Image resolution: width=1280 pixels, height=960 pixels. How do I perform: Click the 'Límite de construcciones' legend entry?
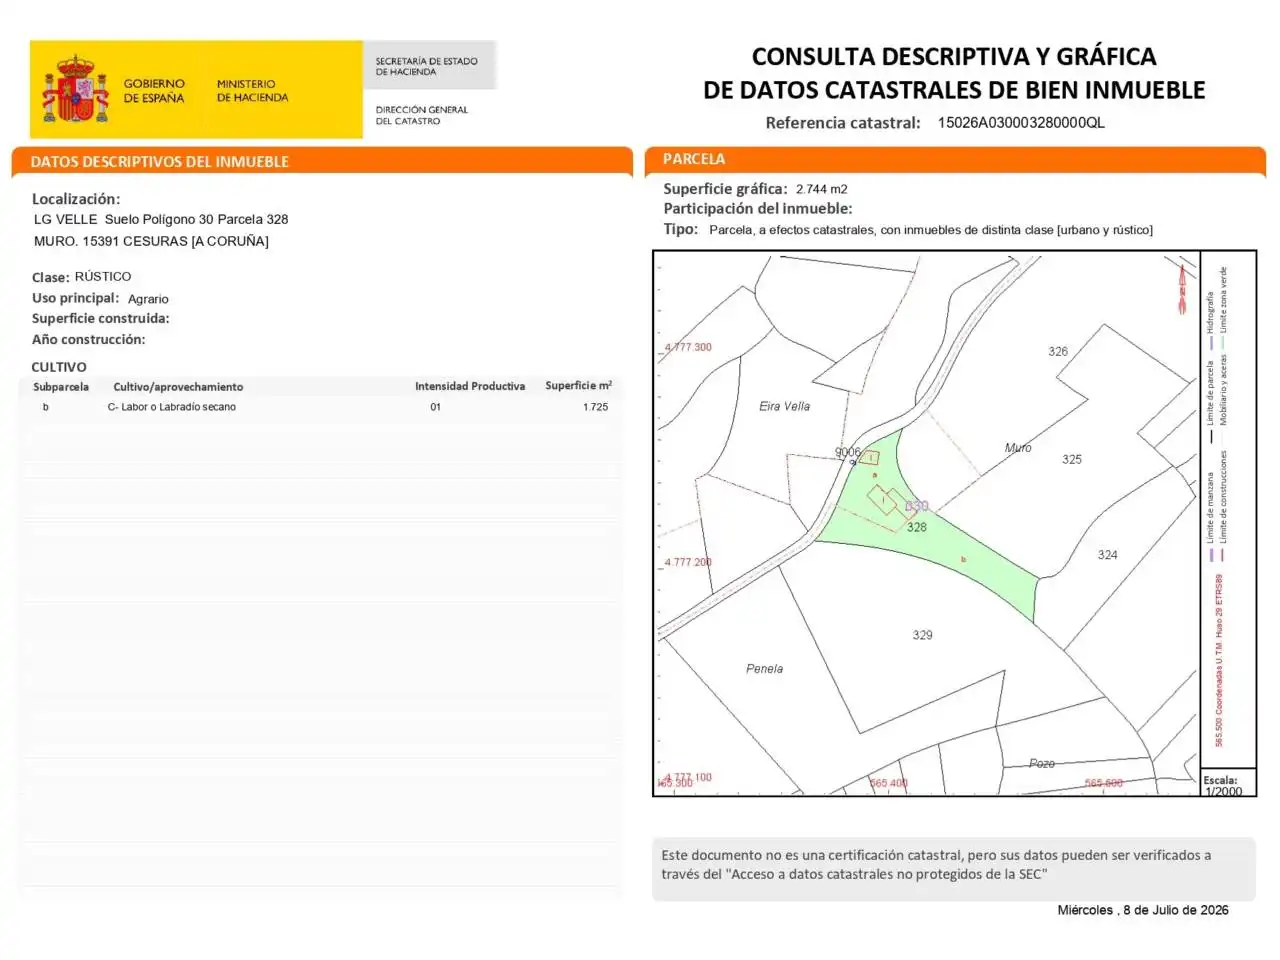tap(1224, 498)
